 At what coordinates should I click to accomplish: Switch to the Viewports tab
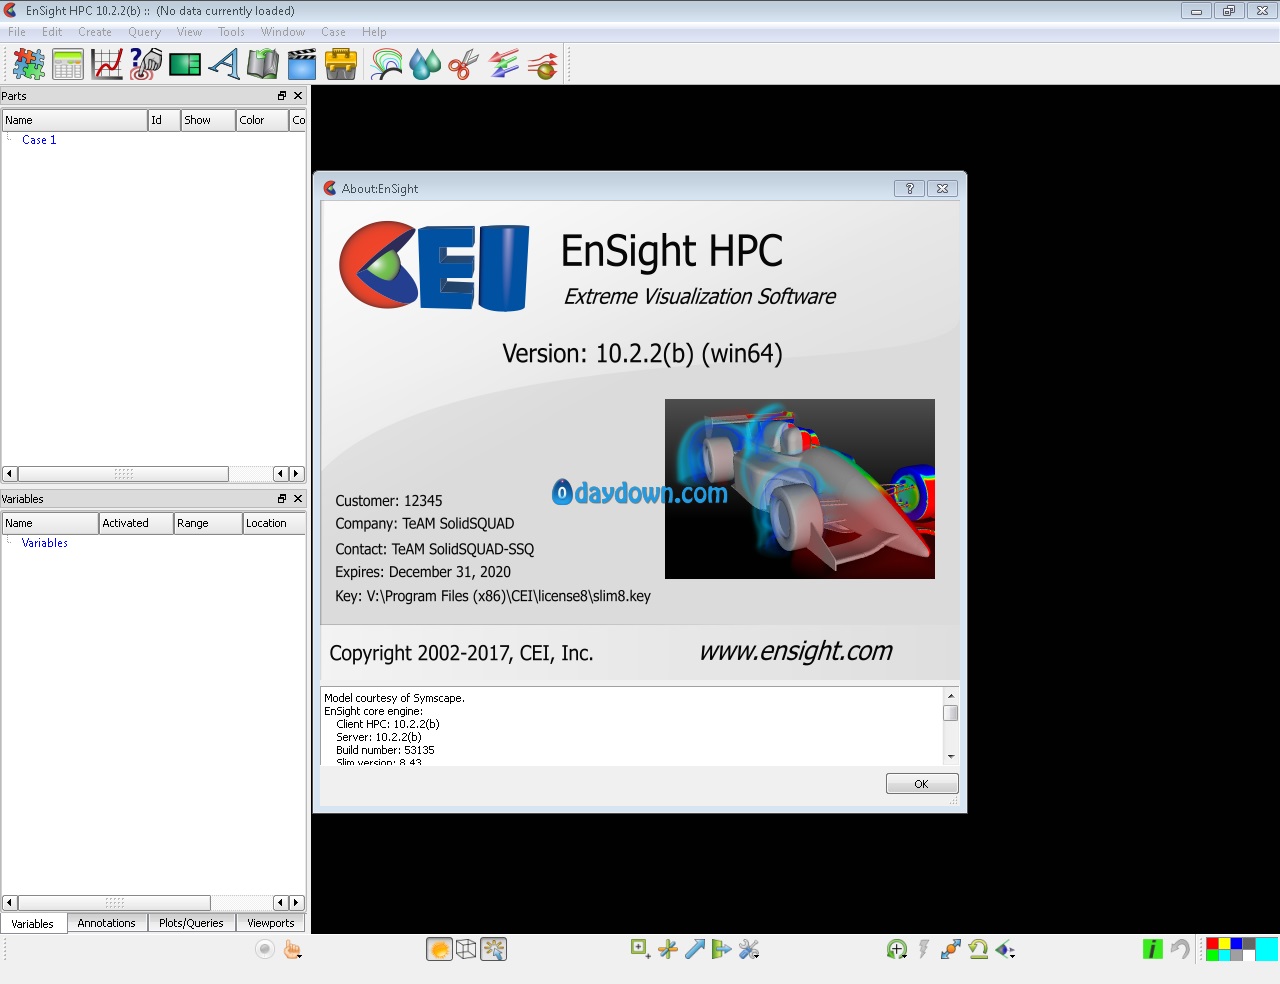(x=271, y=923)
